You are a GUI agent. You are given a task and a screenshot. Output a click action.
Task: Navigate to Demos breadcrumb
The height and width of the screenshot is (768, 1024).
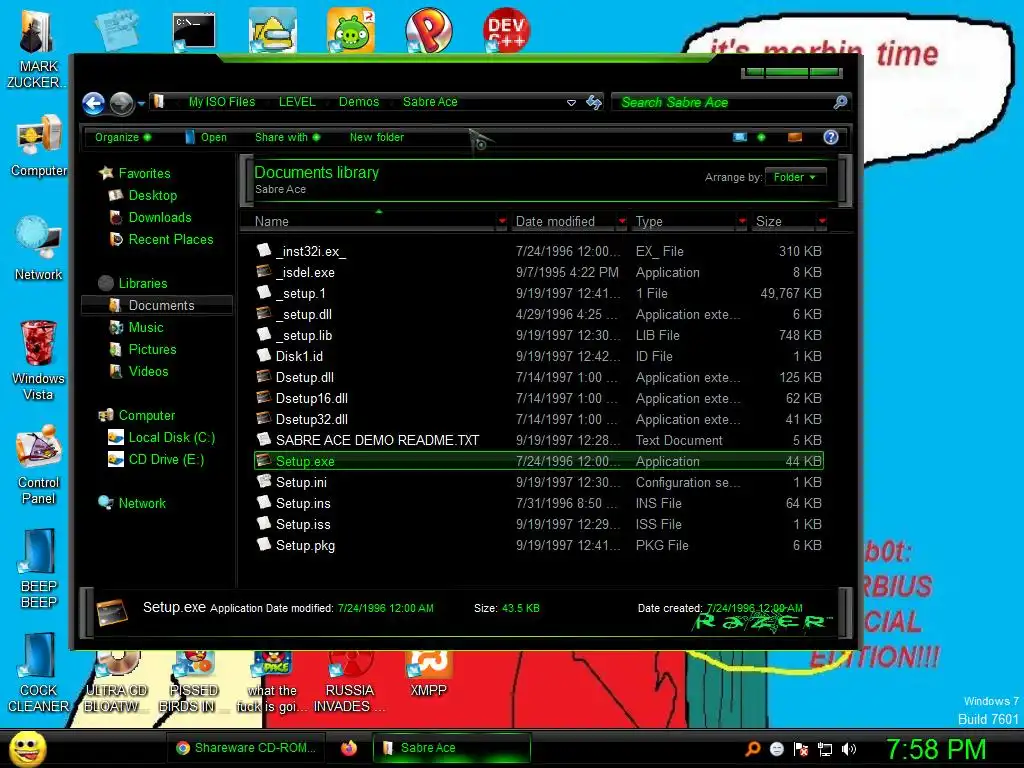[359, 102]
